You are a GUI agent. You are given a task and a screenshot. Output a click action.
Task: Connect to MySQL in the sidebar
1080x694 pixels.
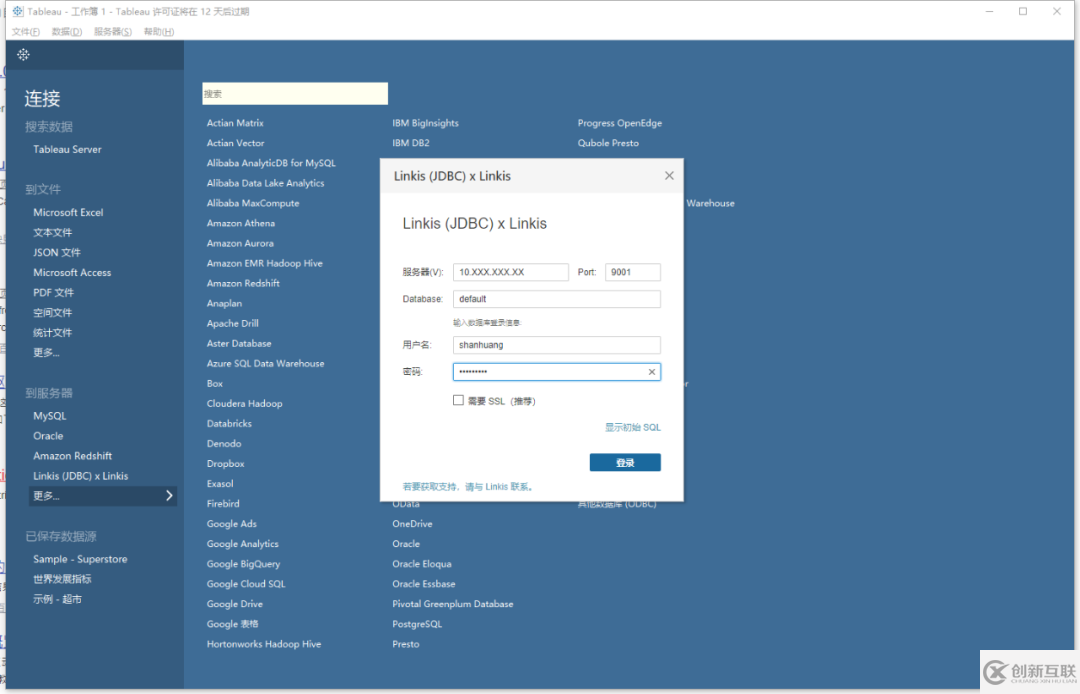[50, 416]
